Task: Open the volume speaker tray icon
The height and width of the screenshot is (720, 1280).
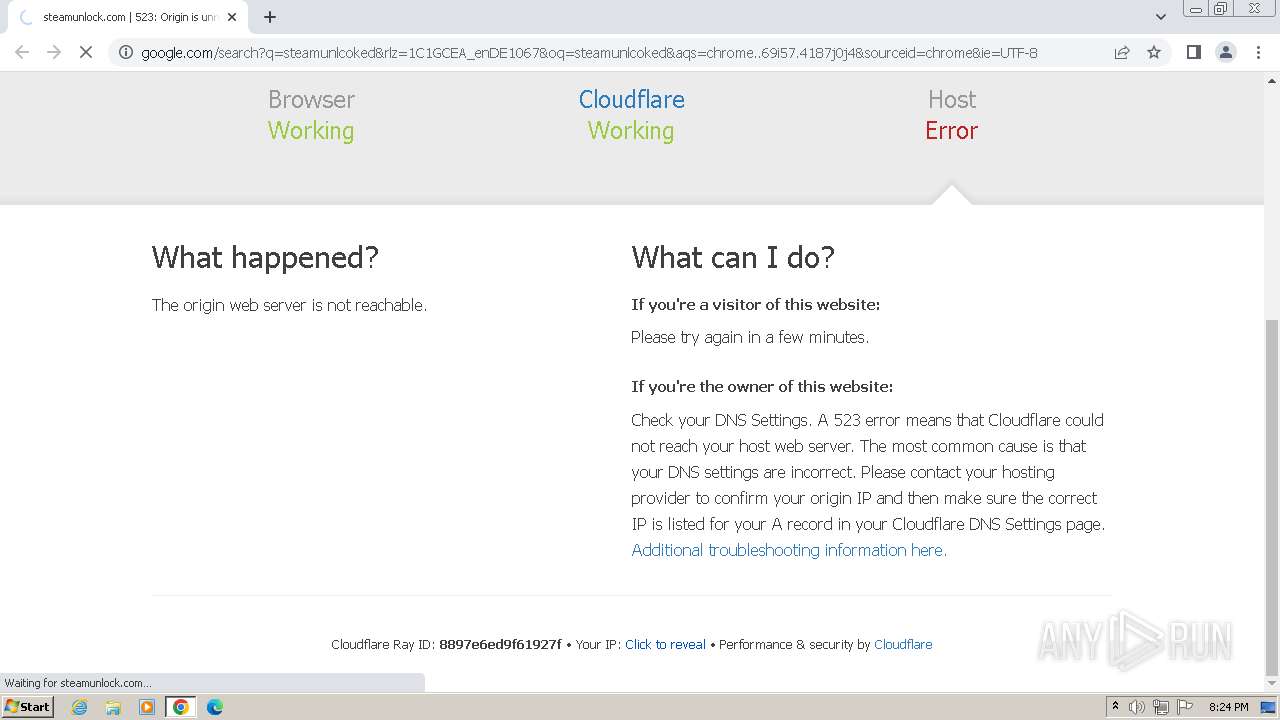Action: (1137, 707)
